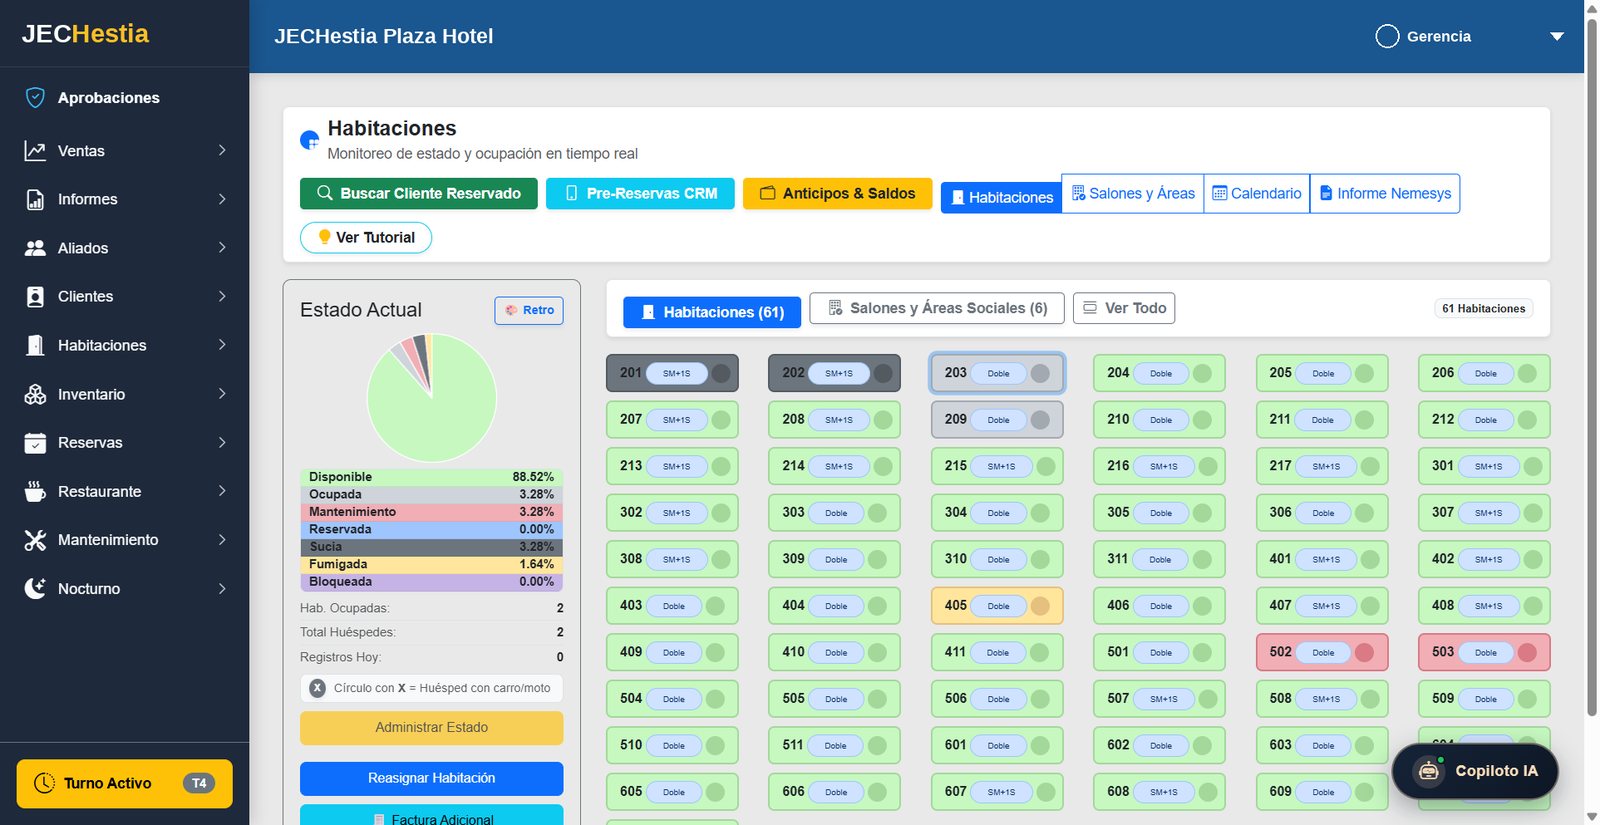Show Salones y Áreas Sociales (6) list
1600x825 pixels.
[x=937, y=308]
